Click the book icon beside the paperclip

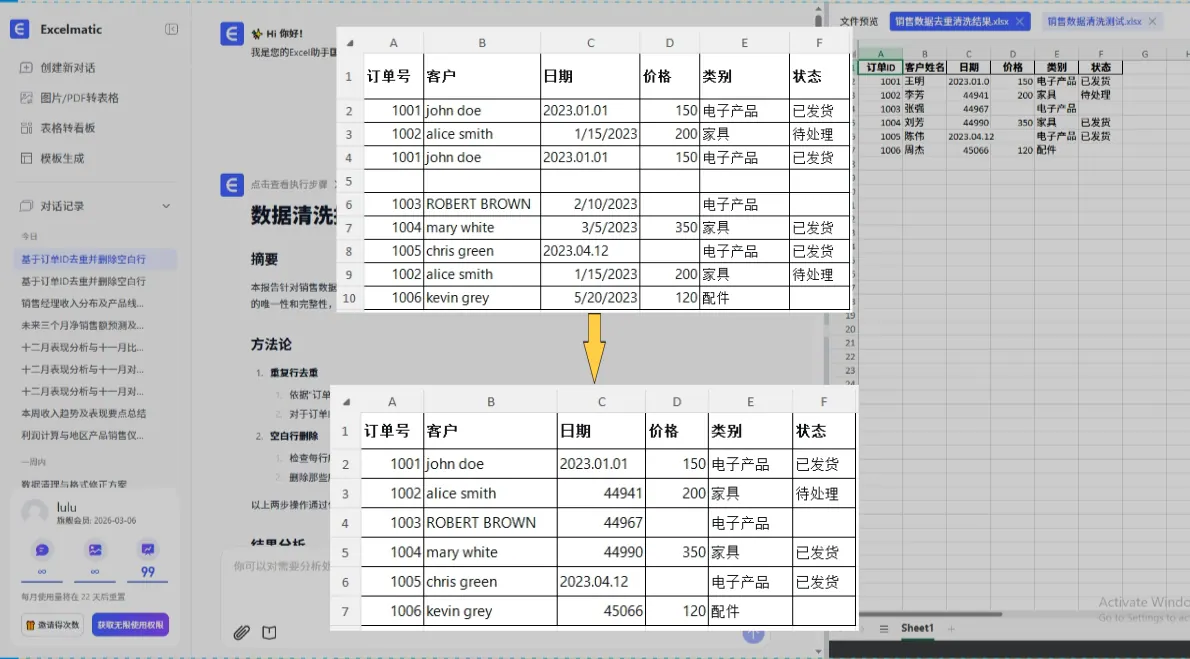269,632
